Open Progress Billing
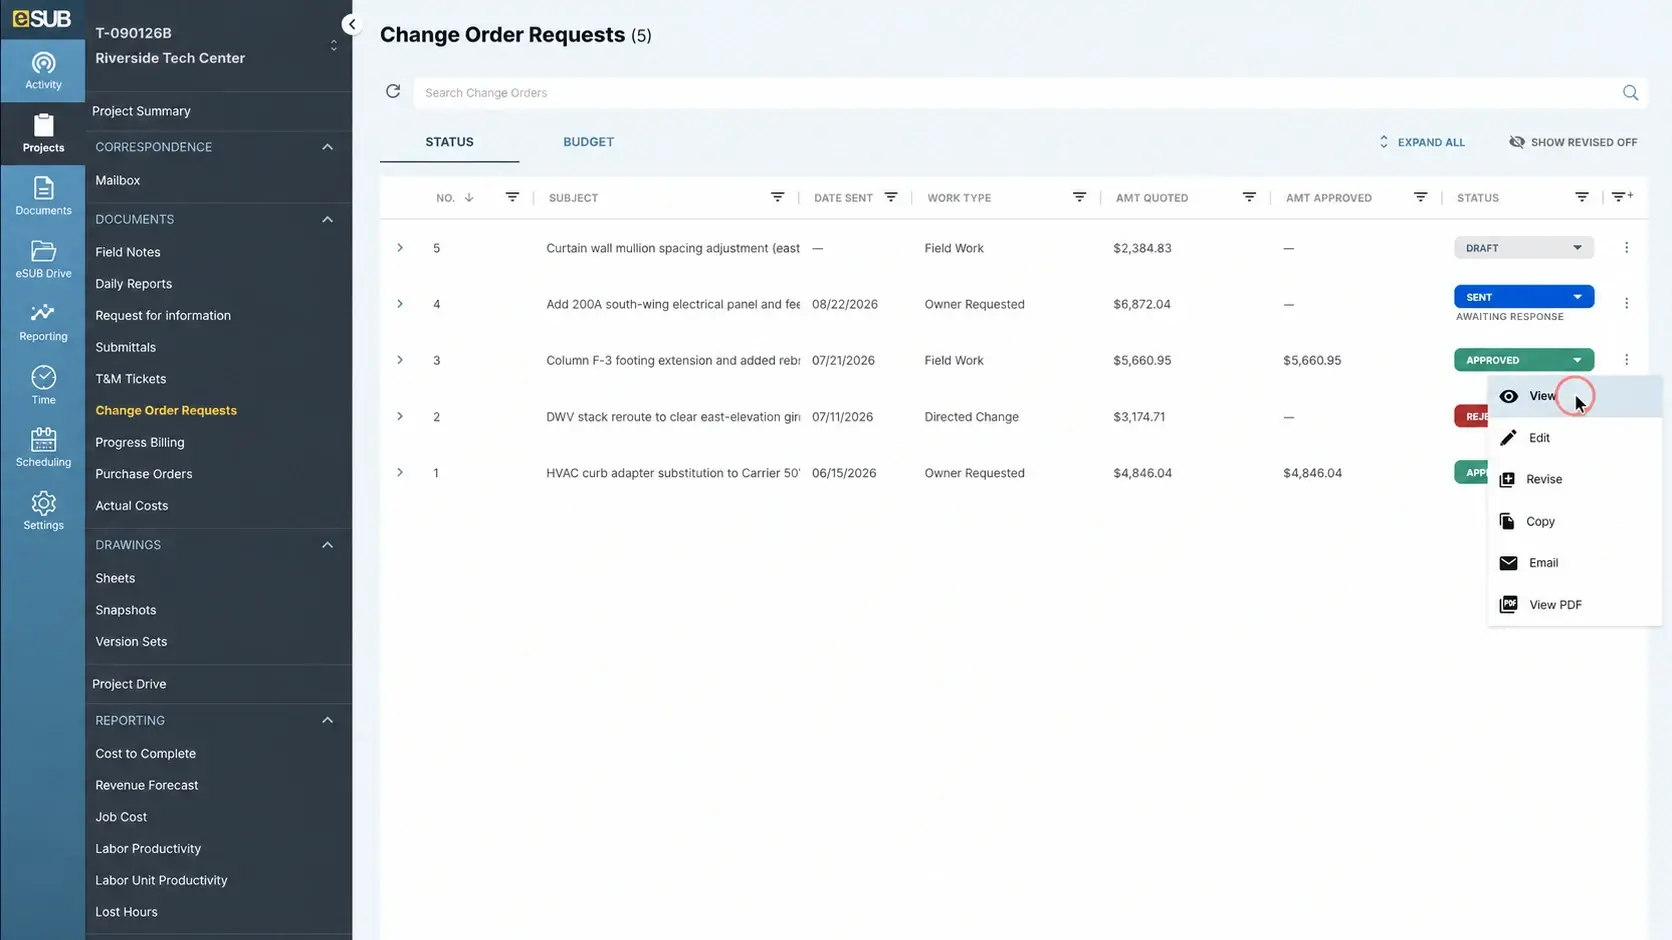Image resolution: width=1672 pixels, height=940 pixels. pos(140,442)
